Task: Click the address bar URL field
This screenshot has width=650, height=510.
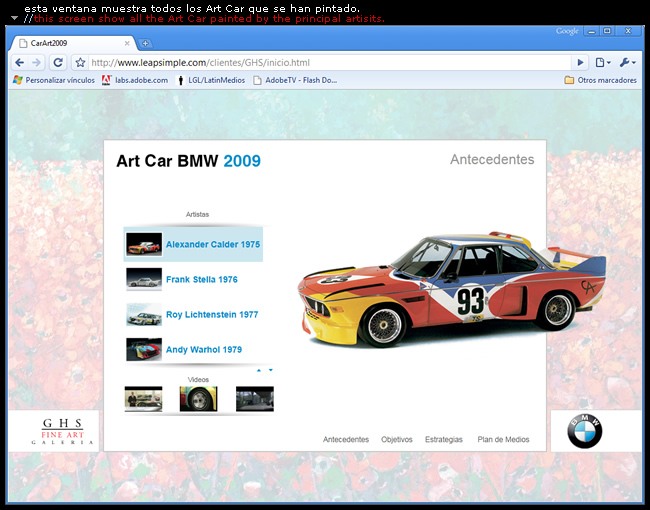Action: (330, 62)
